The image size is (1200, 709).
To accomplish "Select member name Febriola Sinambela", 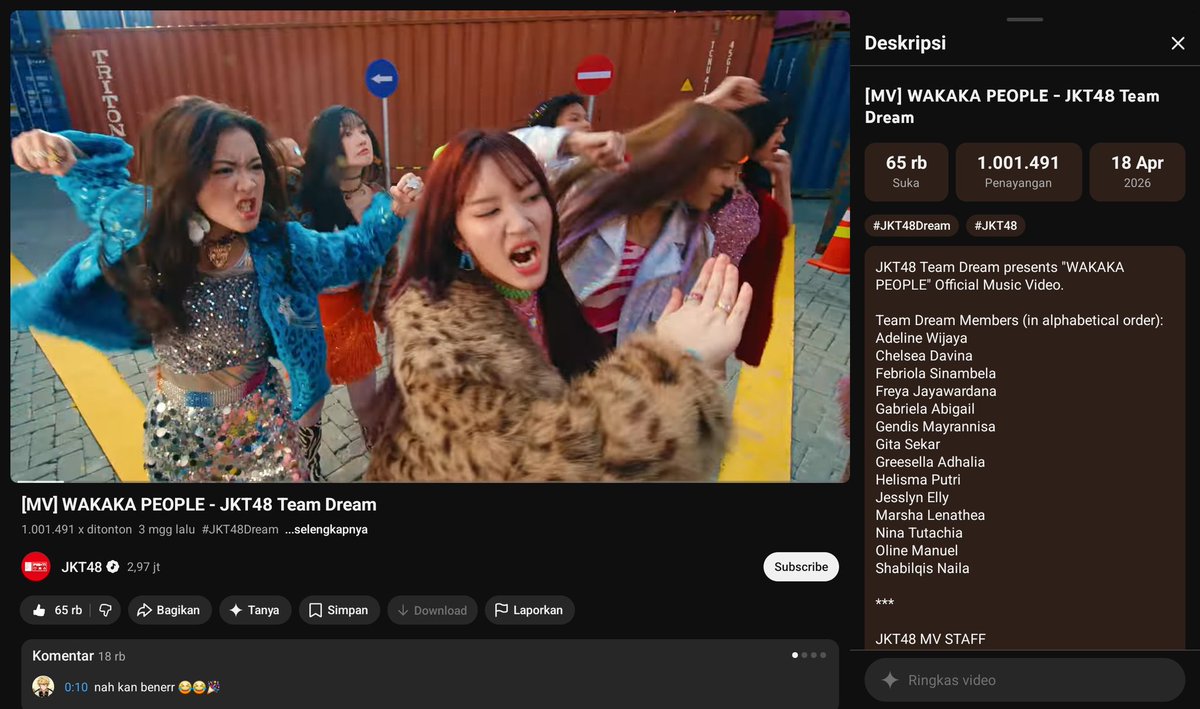I will click(x=935, y=373).
